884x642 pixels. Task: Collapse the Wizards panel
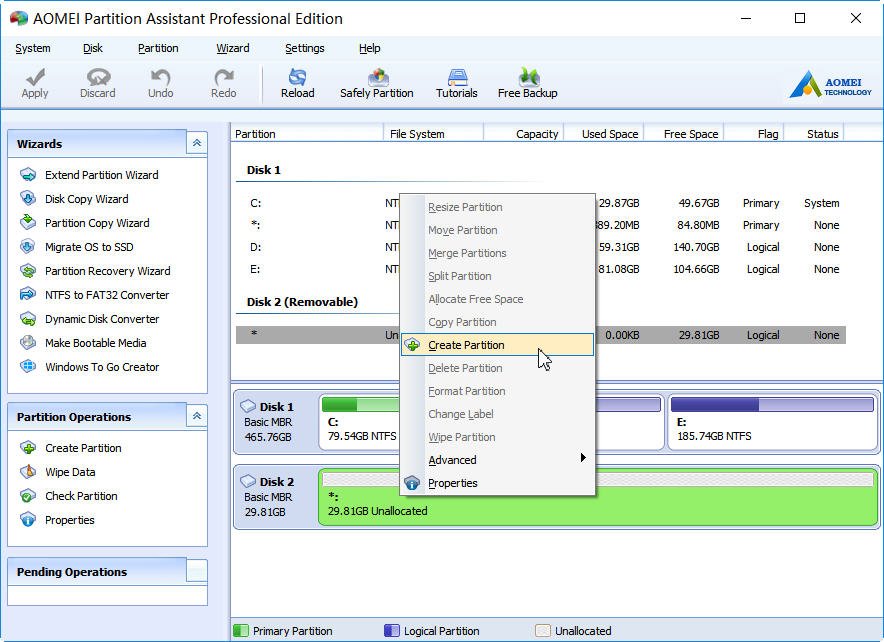tap(197, 143)
